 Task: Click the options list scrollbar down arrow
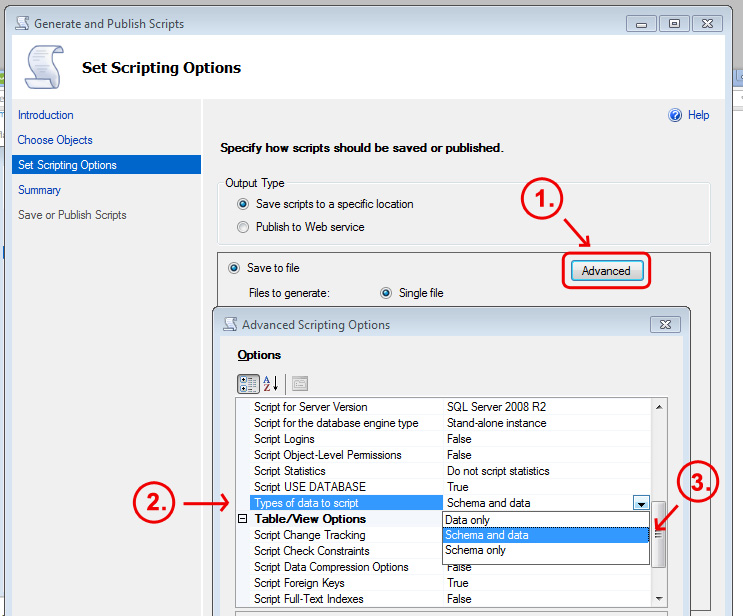click(x=659, y=598)
